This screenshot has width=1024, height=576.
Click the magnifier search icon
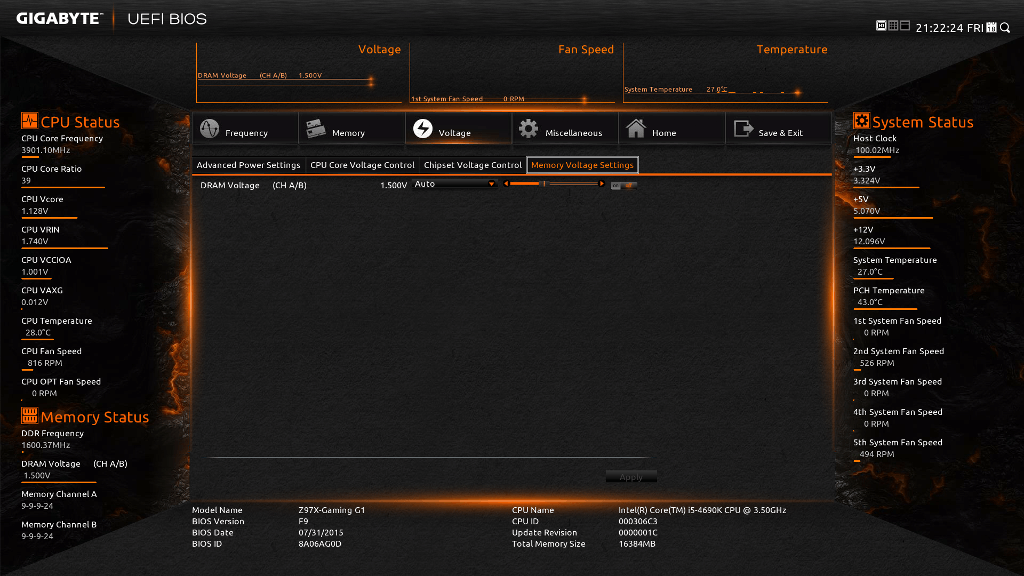pos(1005,27)
